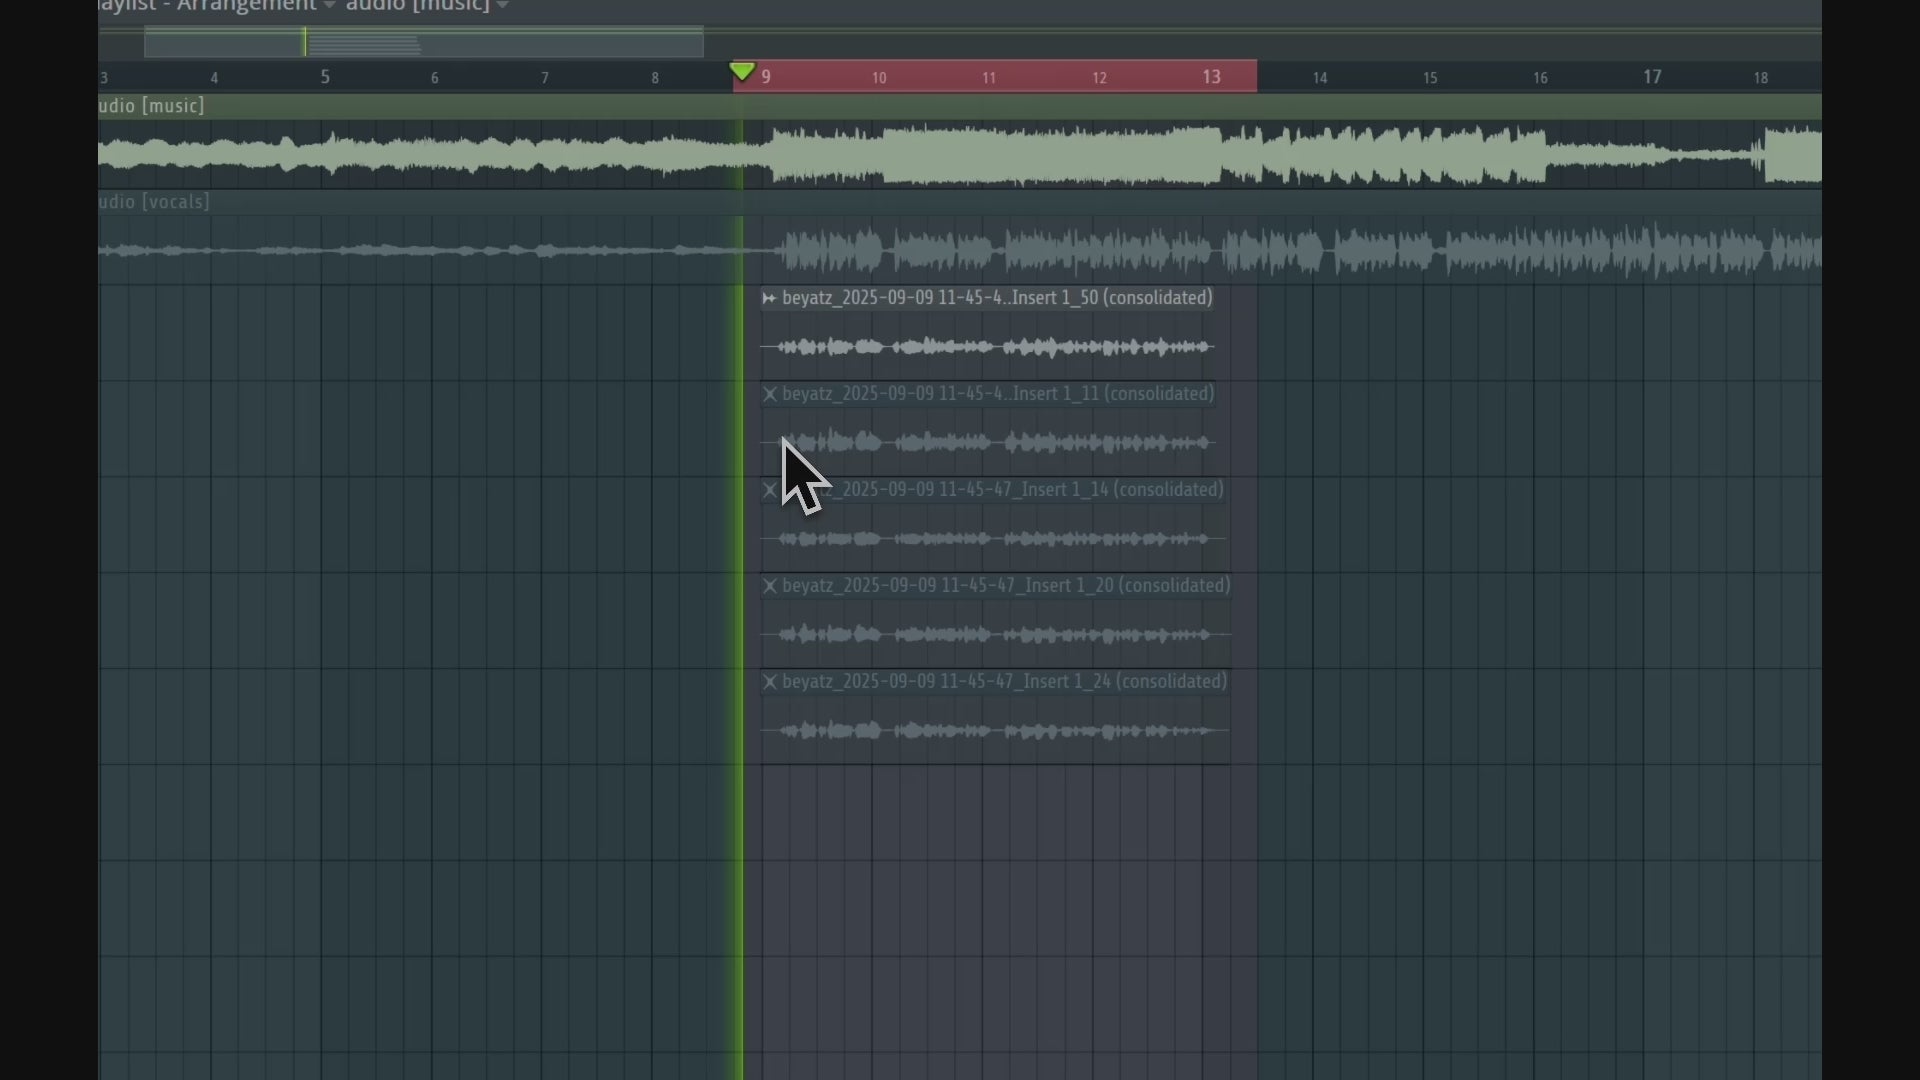Click the muted X icon on Insert 1_11
Image resolution: width=1920 pixels, height=1080 pixels.
[x=769, y=394]
